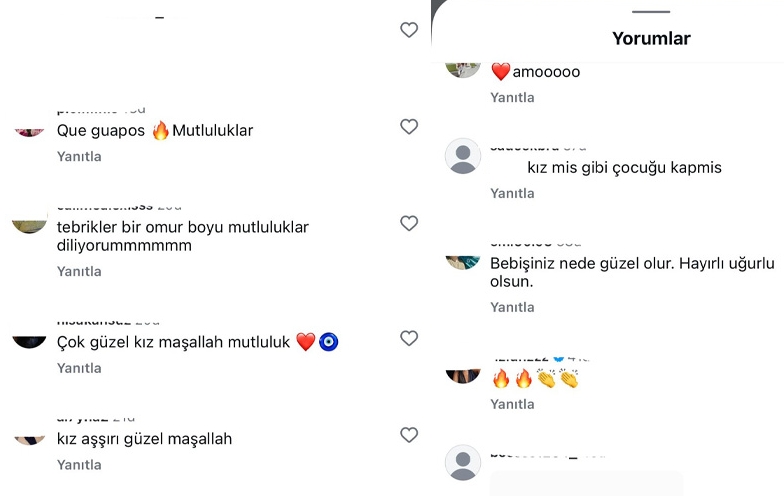This screenshot has height=496, width=784.
Task: Reply to 'tebrikler bir omur boyu' comment
Action: click(x=79, y=272)
